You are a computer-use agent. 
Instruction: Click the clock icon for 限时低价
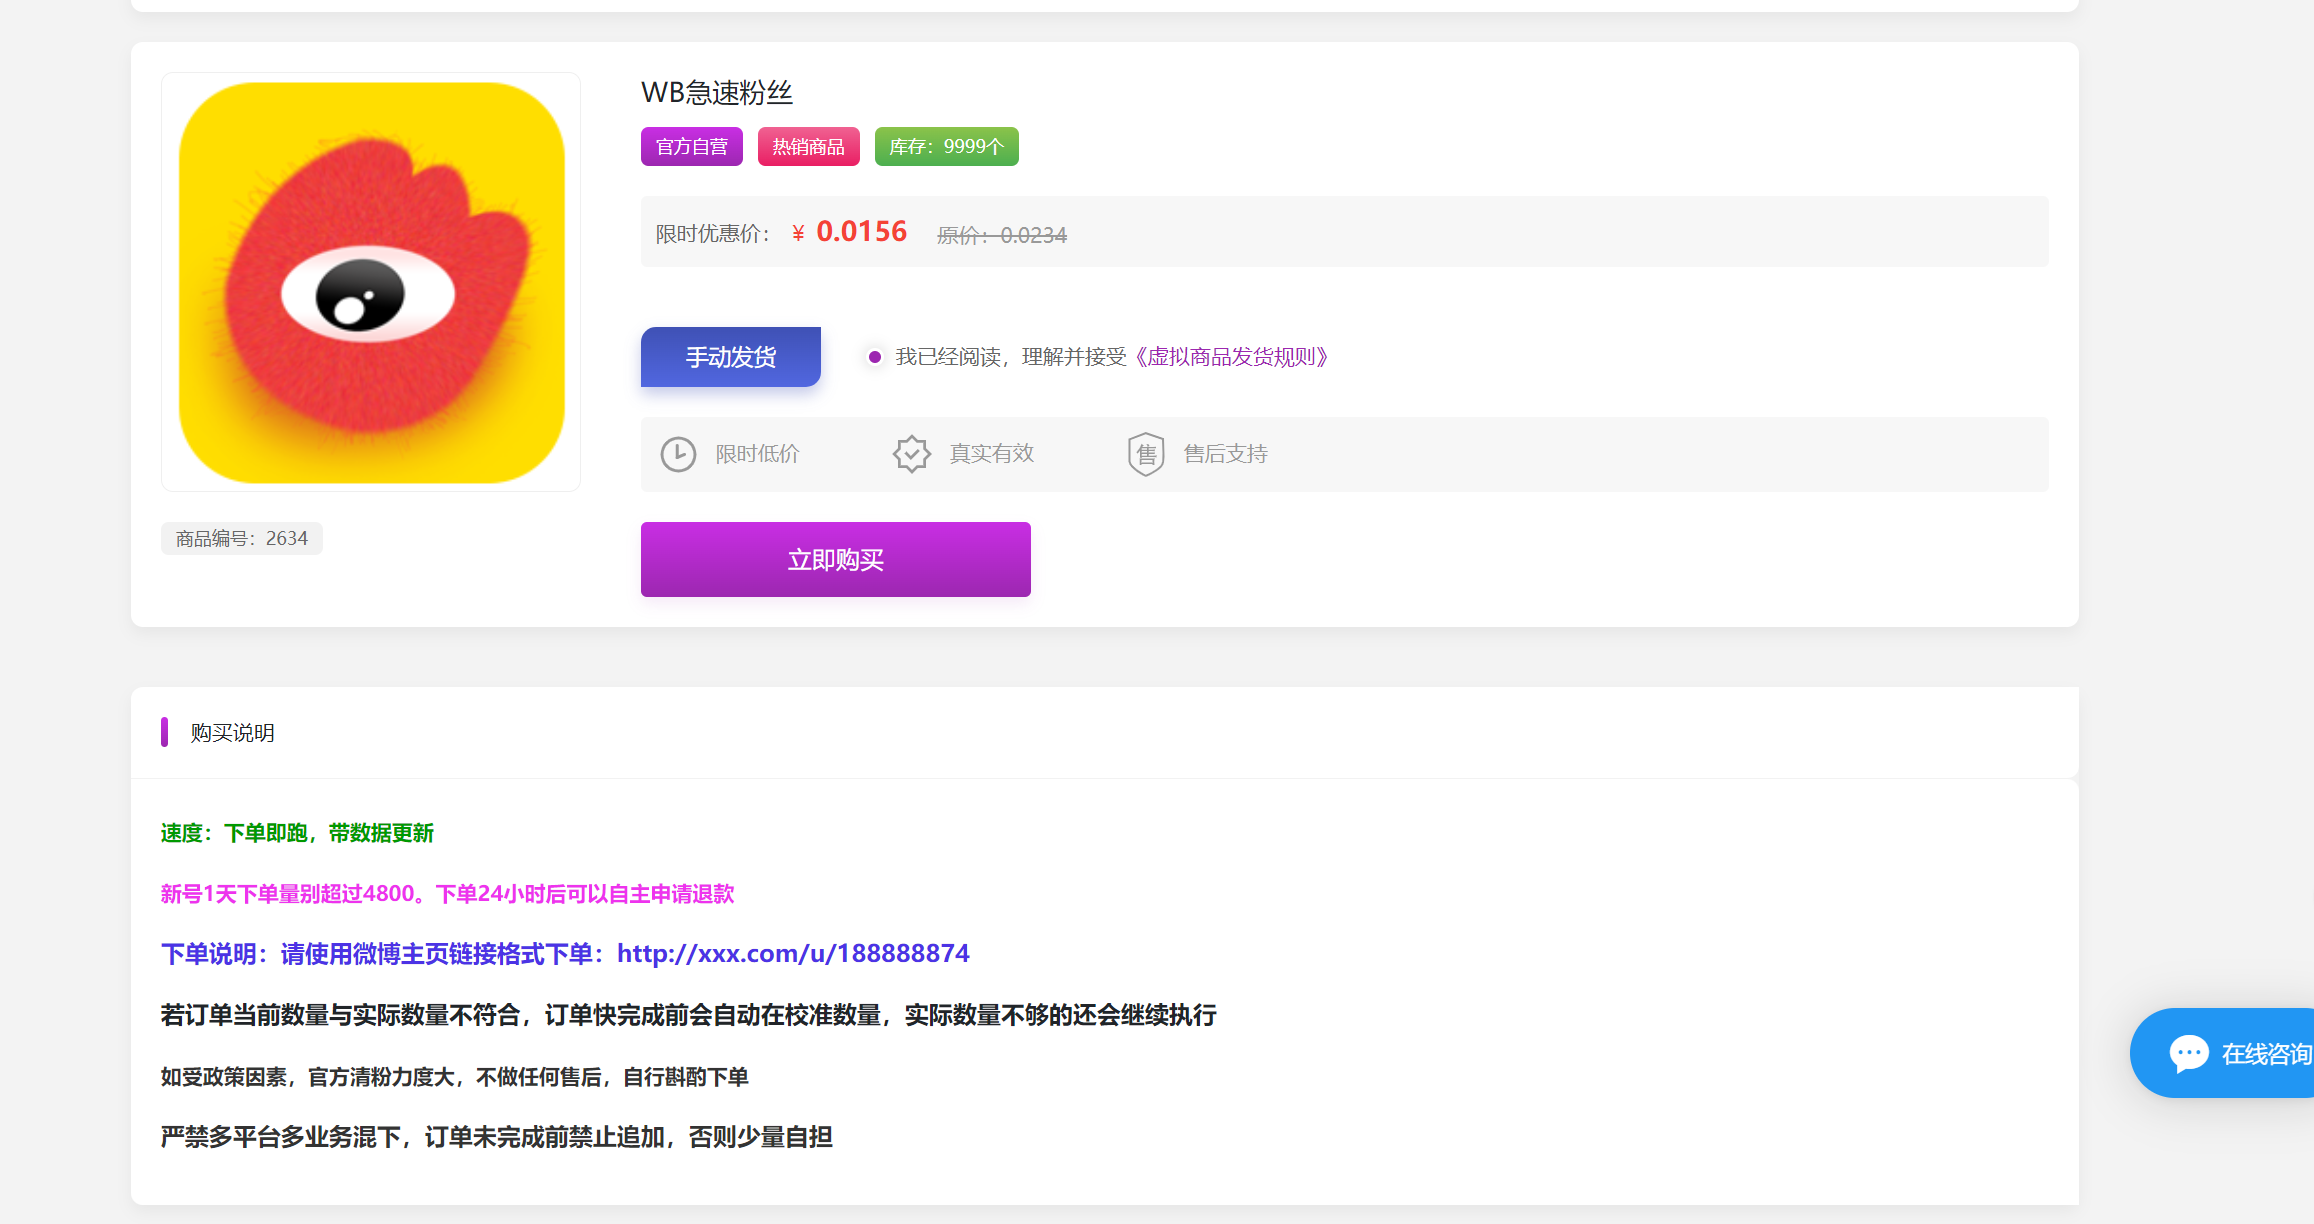(x=678, y=454)
